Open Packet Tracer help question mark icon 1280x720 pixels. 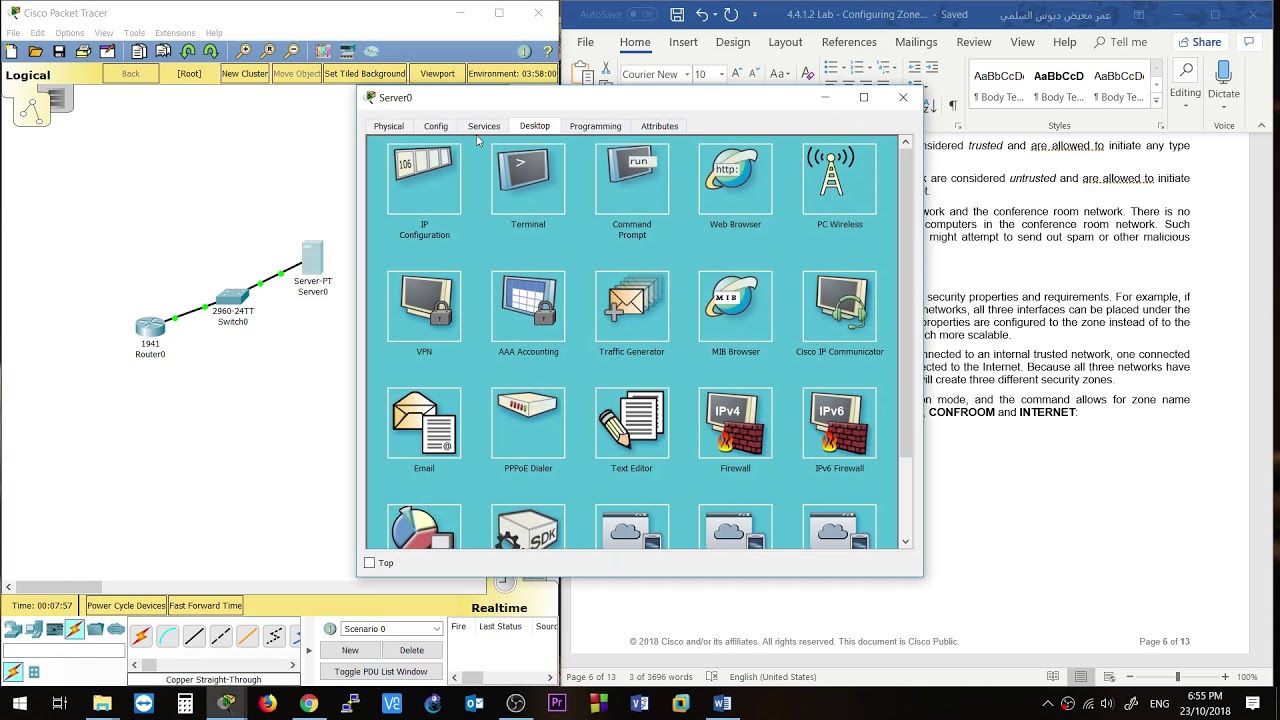tap(548, 51)
